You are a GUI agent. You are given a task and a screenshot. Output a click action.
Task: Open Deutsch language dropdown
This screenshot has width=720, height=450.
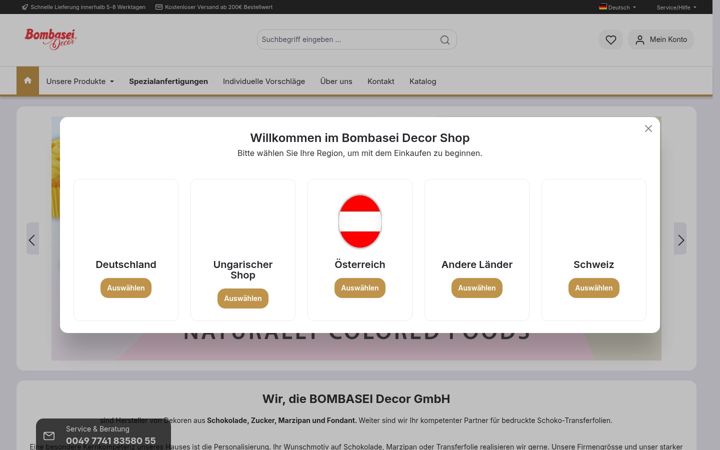click(x=618, y=7)
